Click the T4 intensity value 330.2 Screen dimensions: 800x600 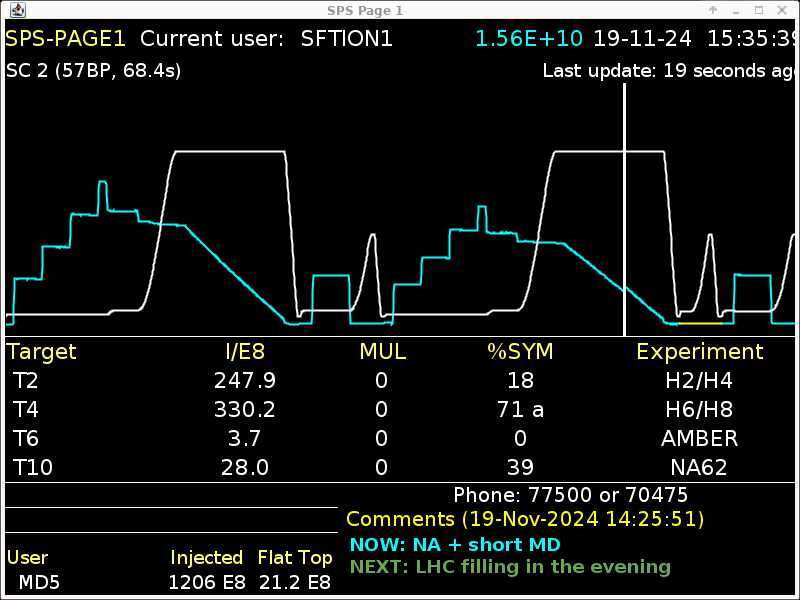244,410
